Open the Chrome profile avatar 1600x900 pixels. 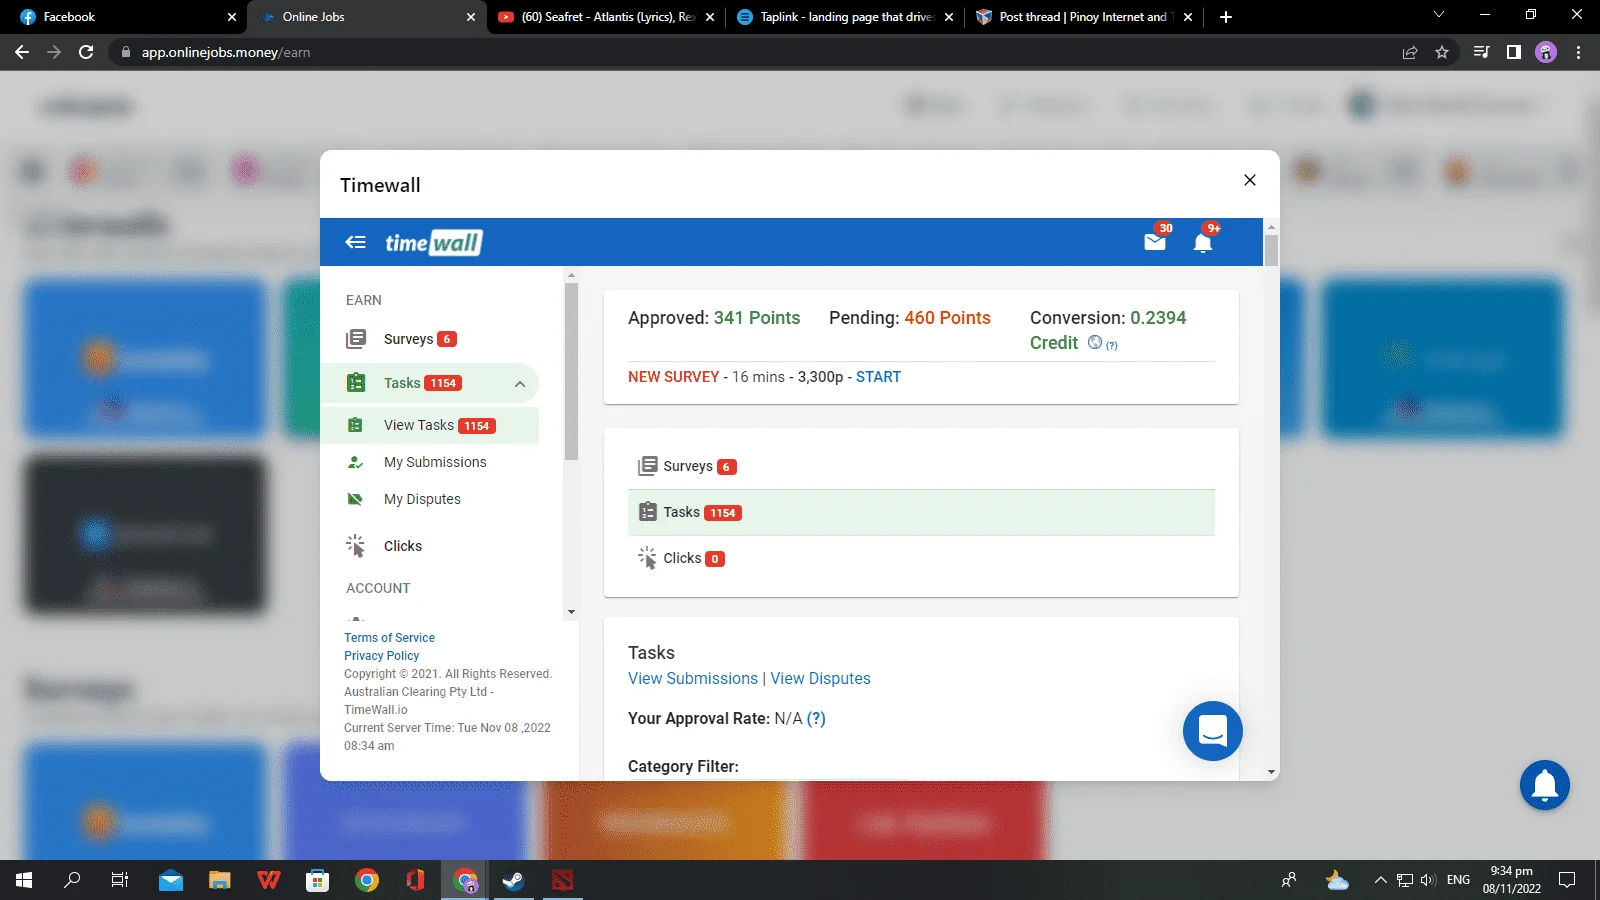1546,52
